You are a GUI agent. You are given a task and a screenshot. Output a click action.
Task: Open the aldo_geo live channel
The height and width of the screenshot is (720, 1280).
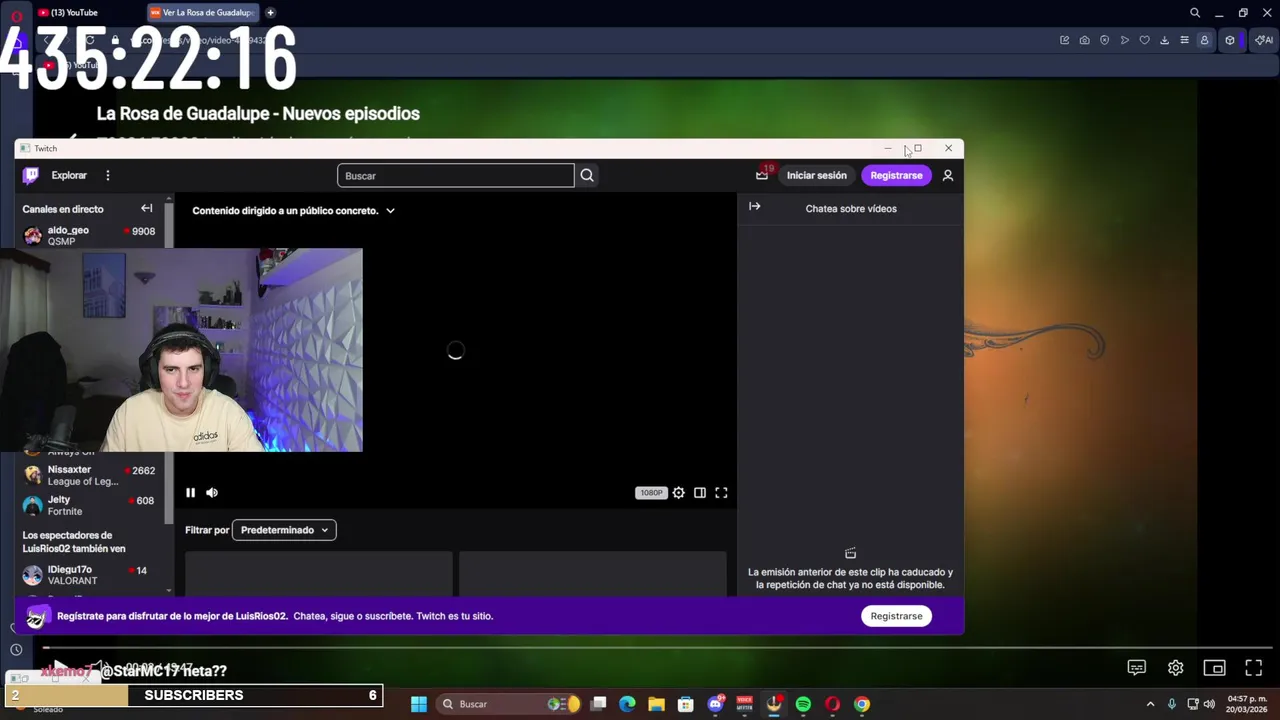click(x=90, y=235)
